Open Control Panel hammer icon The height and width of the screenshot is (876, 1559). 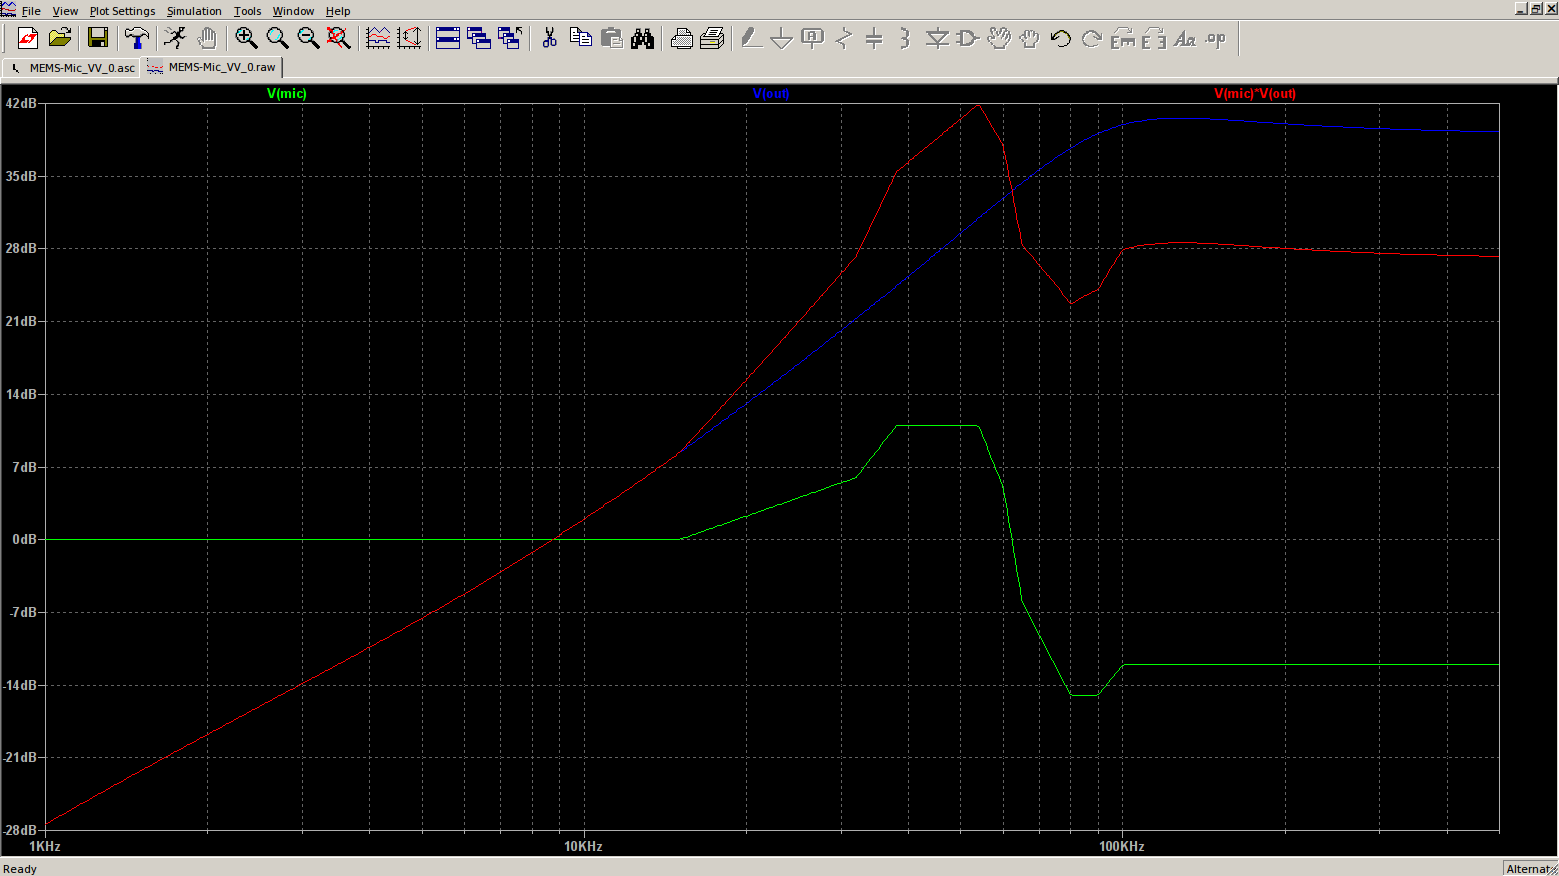point(136,38)
